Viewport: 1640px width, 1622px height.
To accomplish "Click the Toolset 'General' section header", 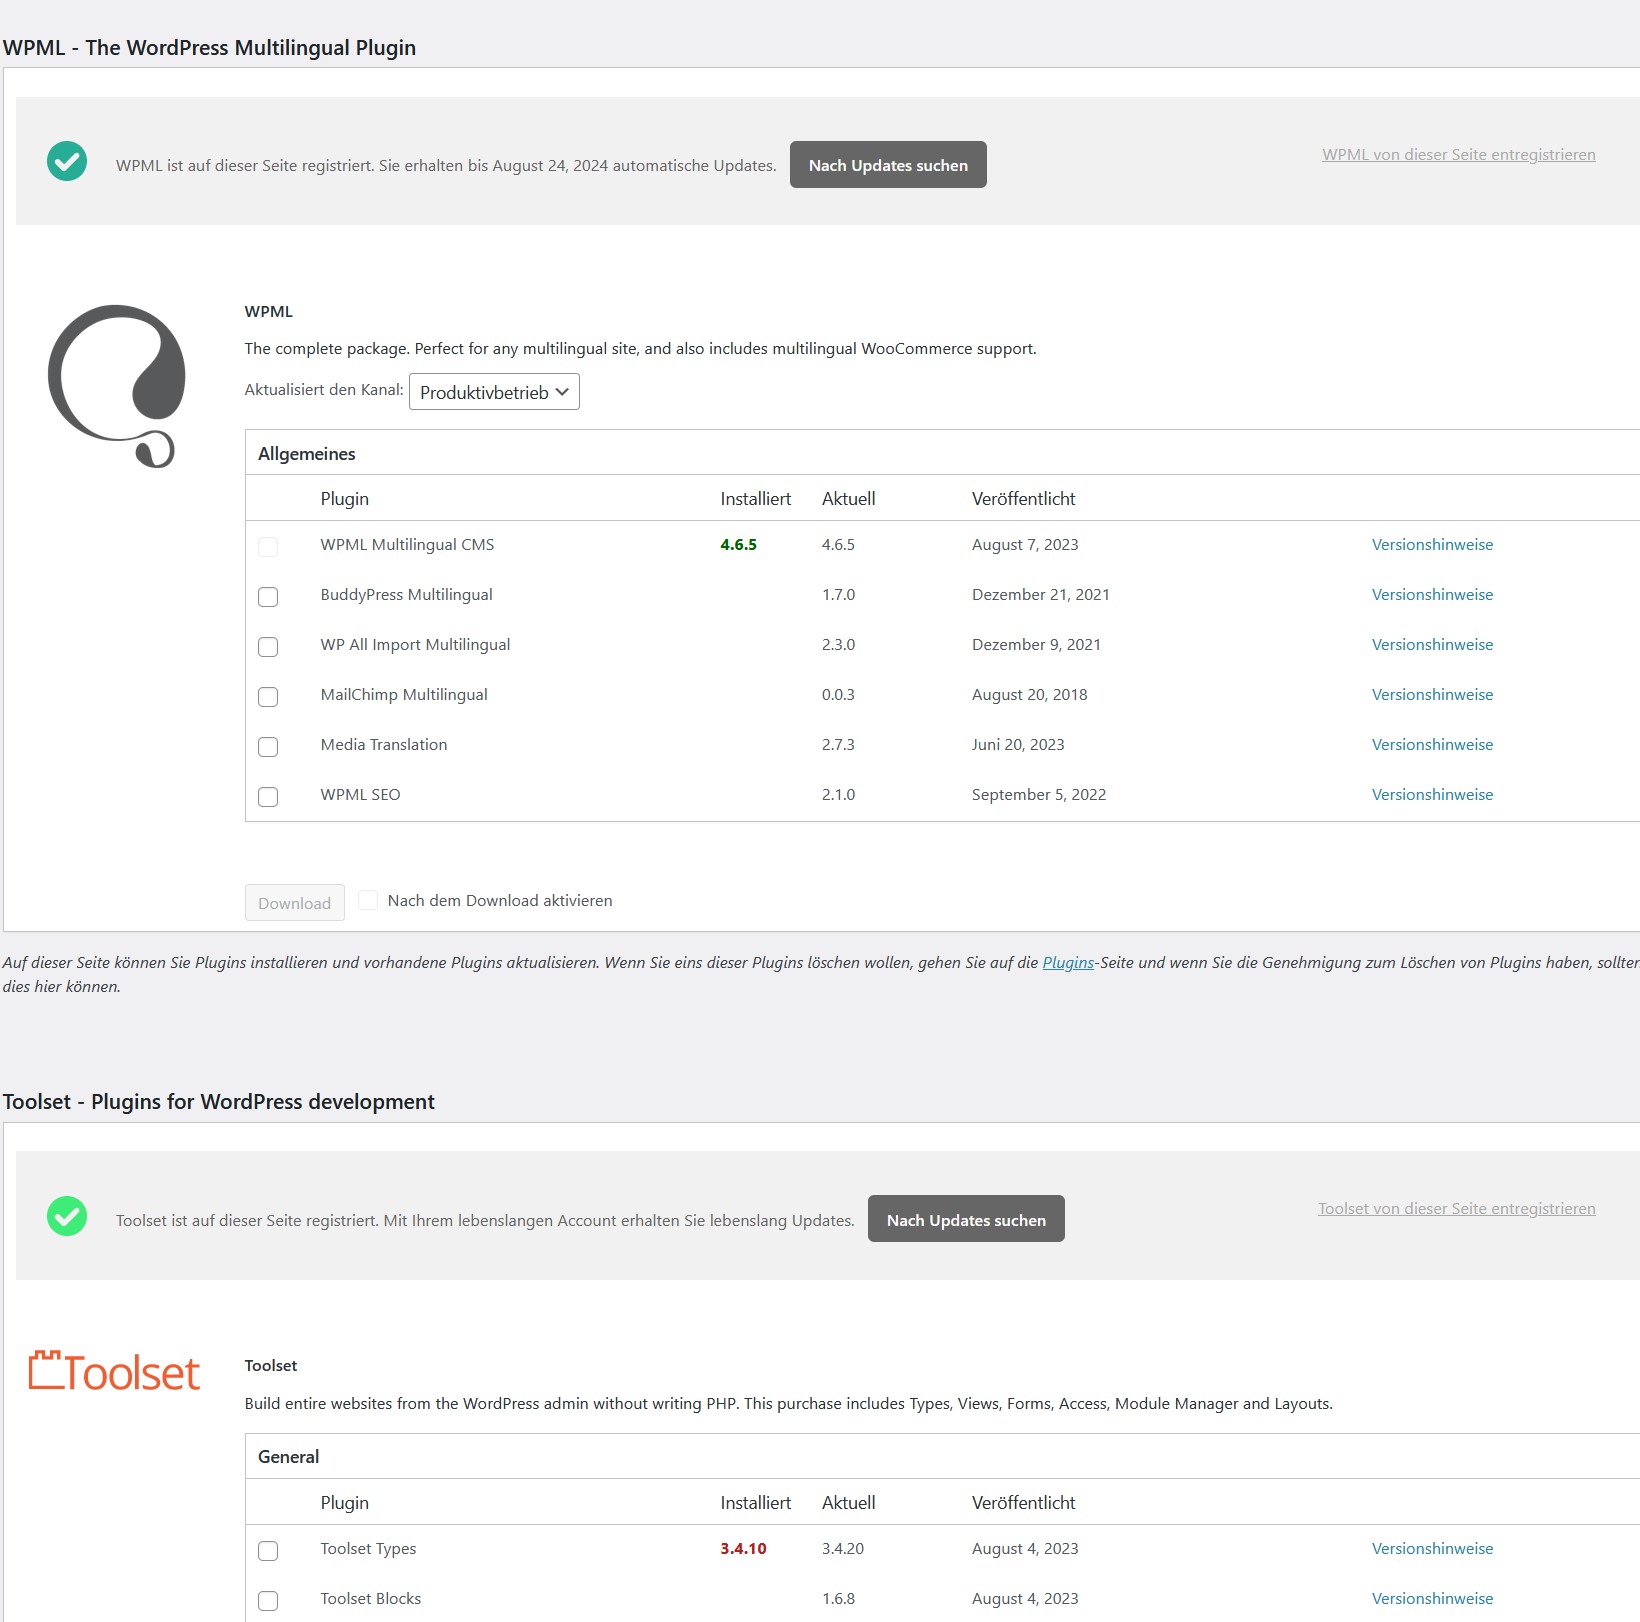I will tap(289, 1457).
